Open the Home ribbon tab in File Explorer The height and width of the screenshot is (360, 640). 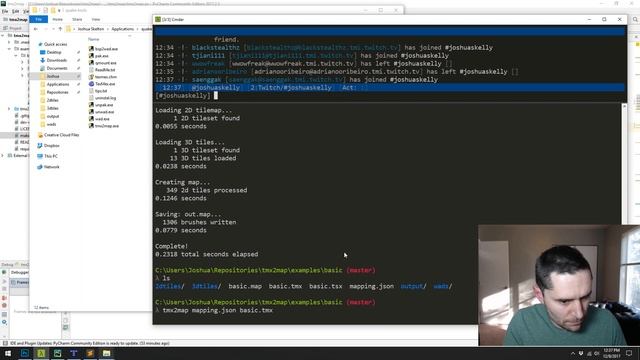point(58,19)
